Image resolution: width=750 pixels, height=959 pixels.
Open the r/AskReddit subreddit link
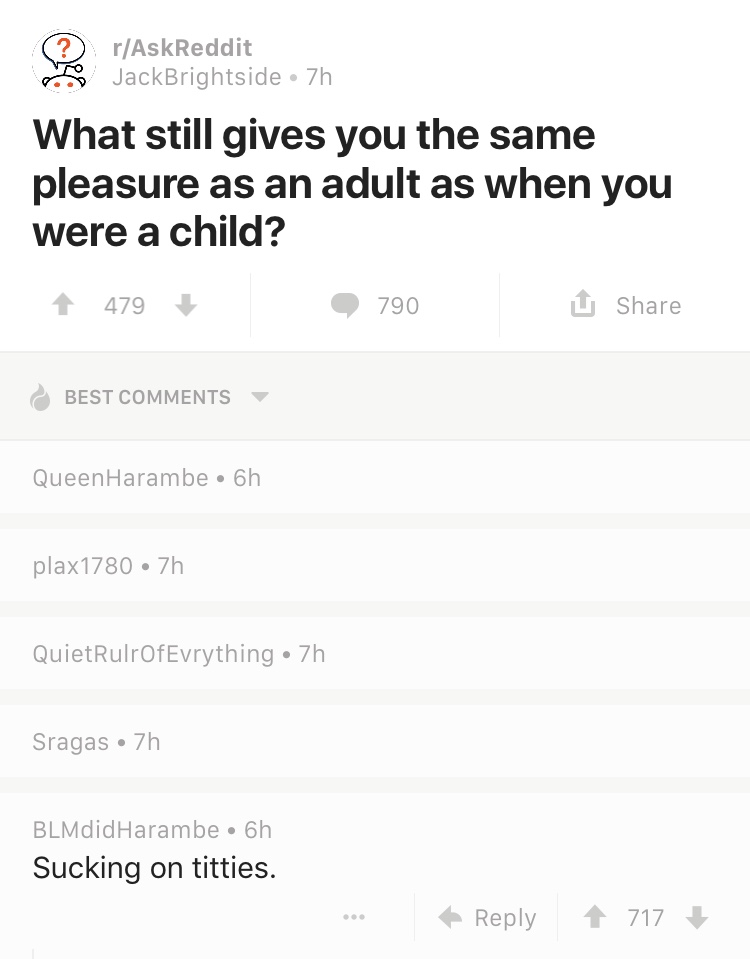[x=181, y=47]
